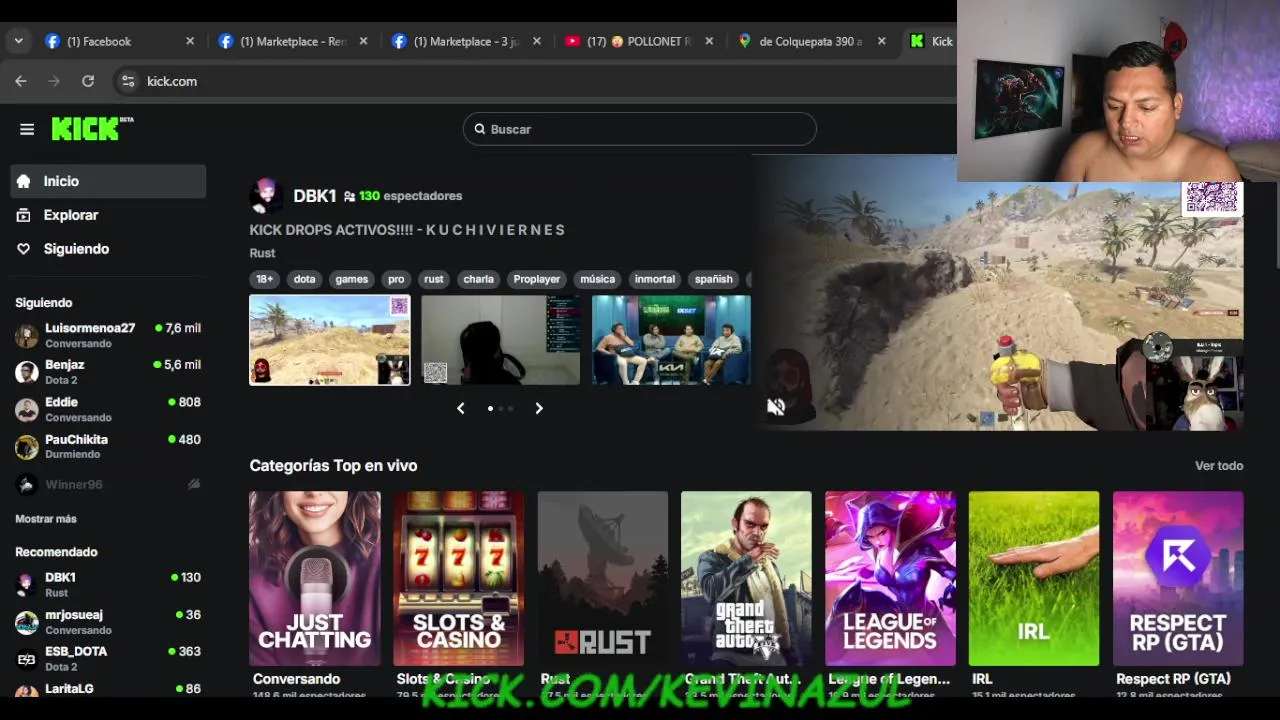Open DBK1 streamer avatar in featured header
This screenshot has width=1280, height=720.
click(x=266, y=196)
